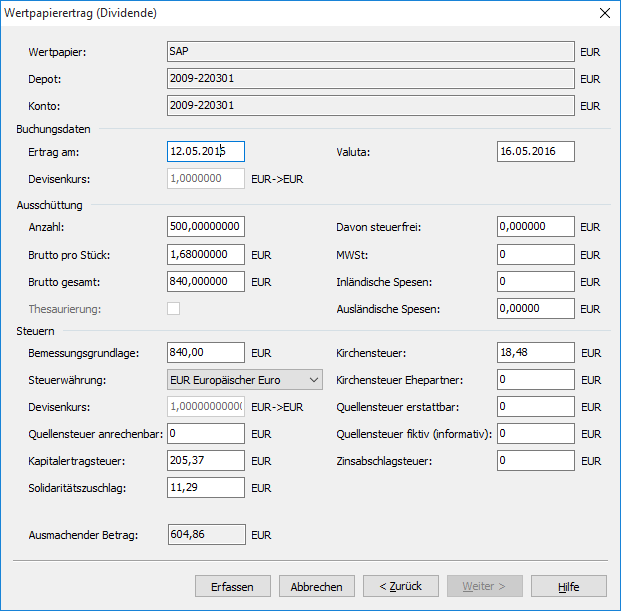Edit the Anzahl input field
The width and height of the screenshot is (621, 611).
[206, 228]
